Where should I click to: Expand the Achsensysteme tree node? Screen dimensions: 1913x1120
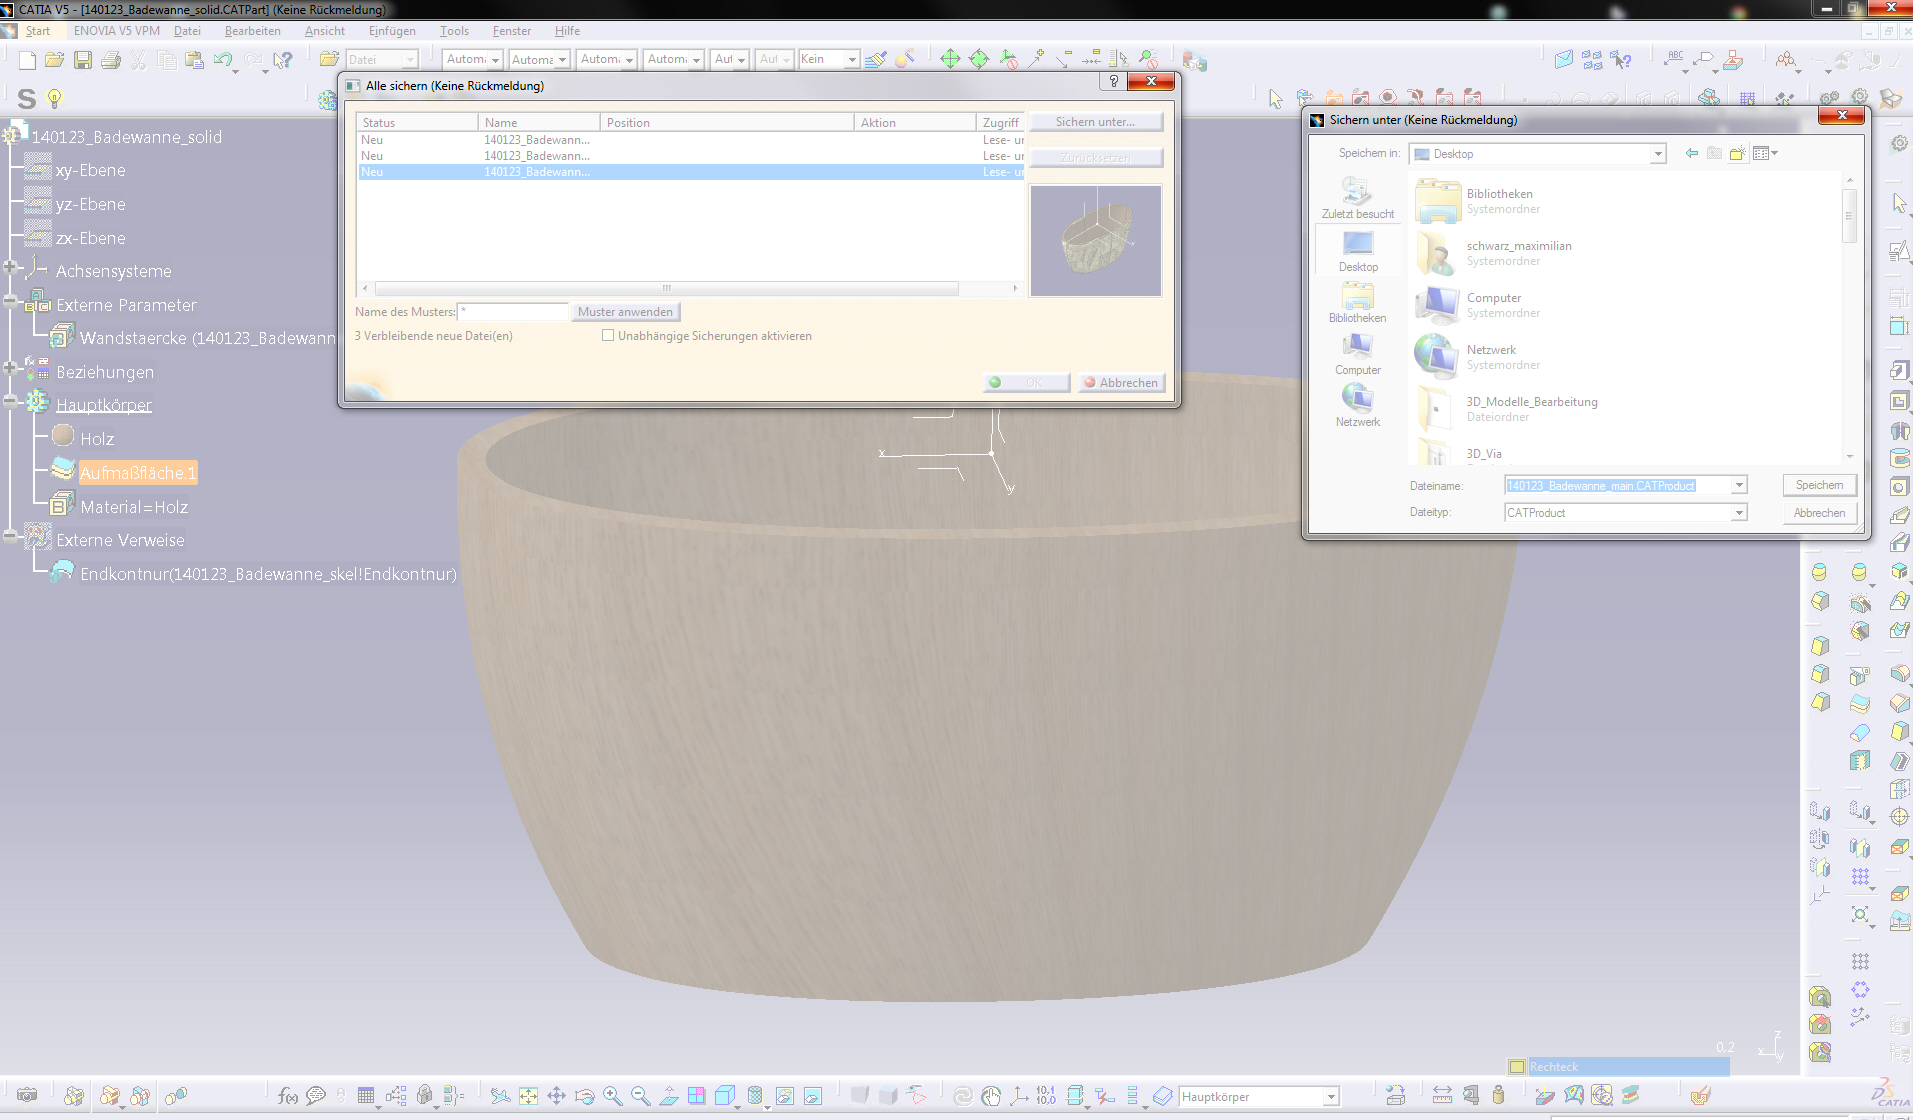click(x=9, y=267)
